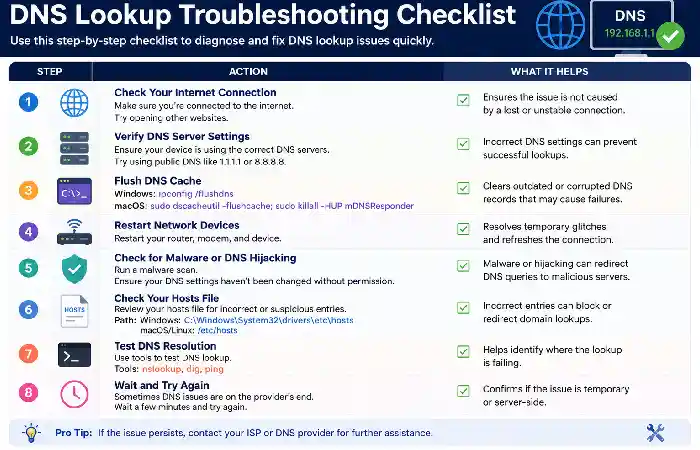This screenshot has height=450, width=700.
Task: Click the WHAT IT HELPS column header
Action: point(550,71)
